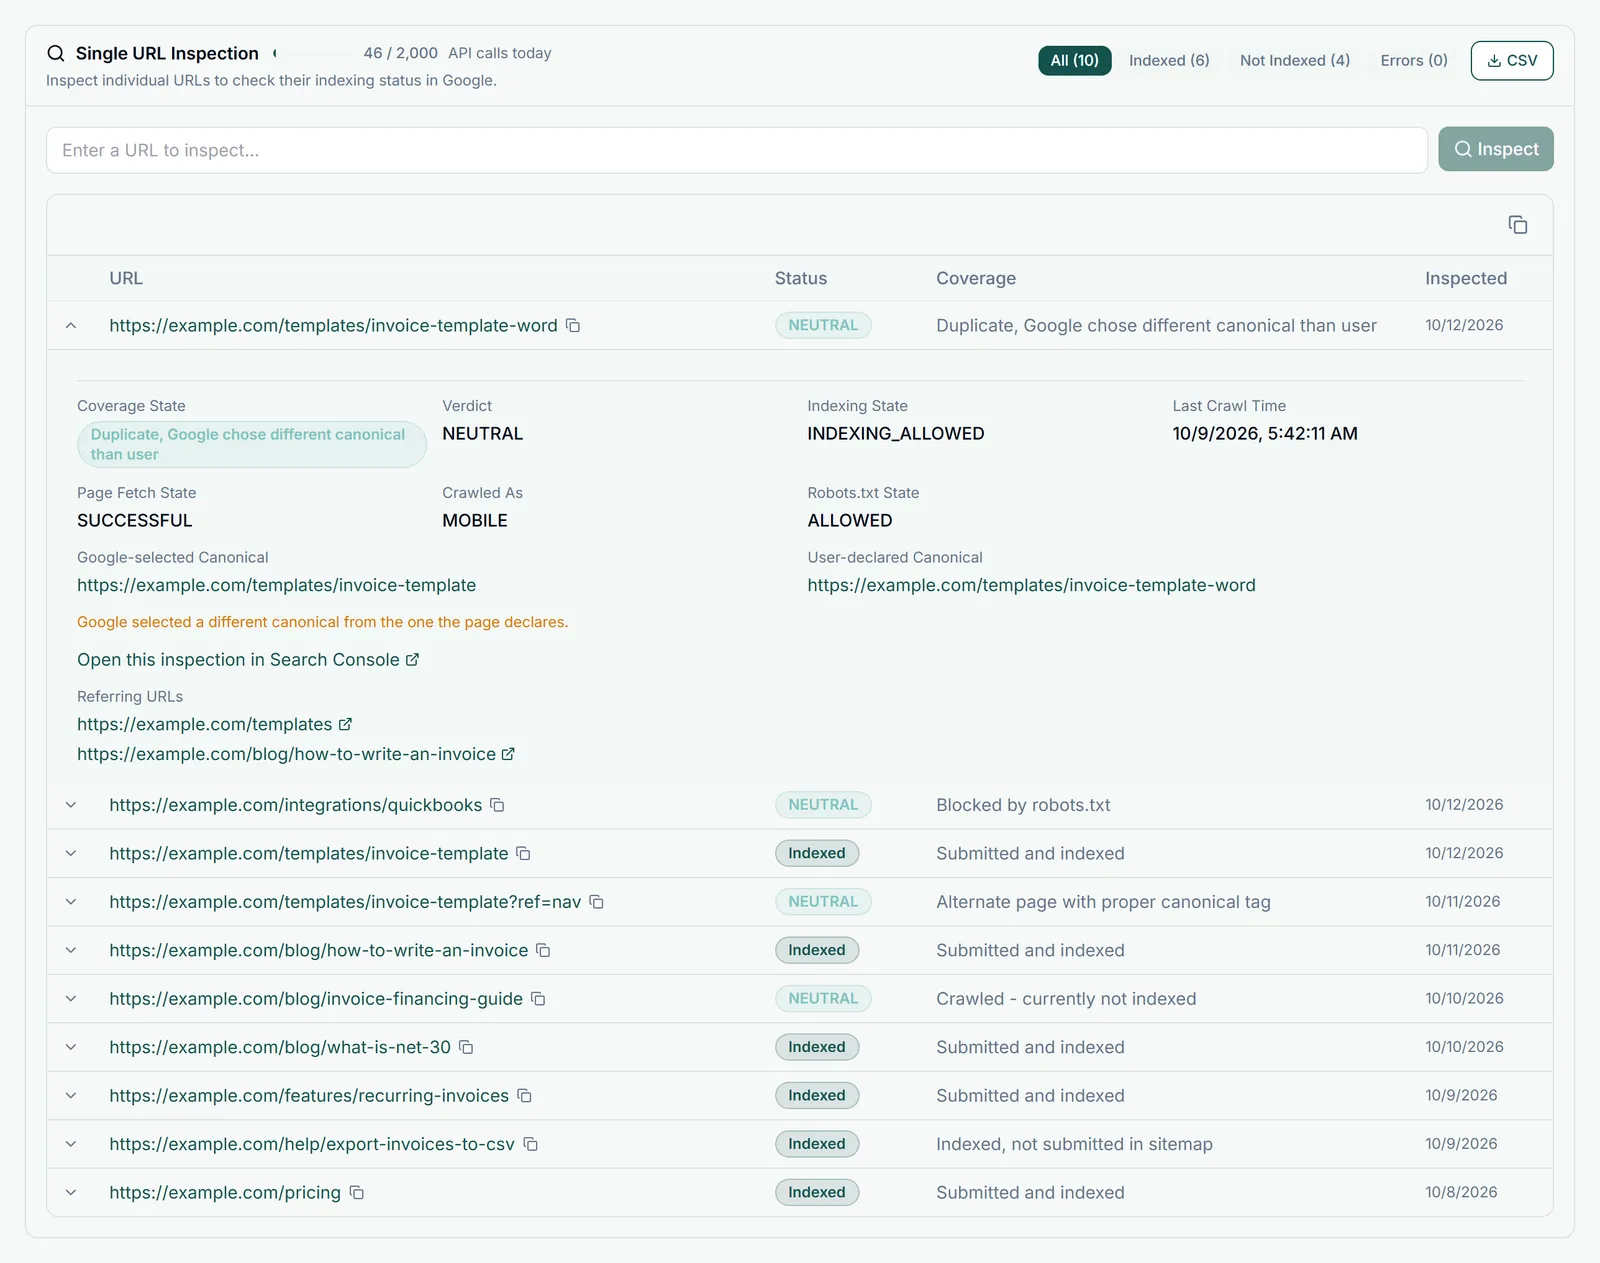Copy the templates/invoice-template URL

[x=523, y=854]
